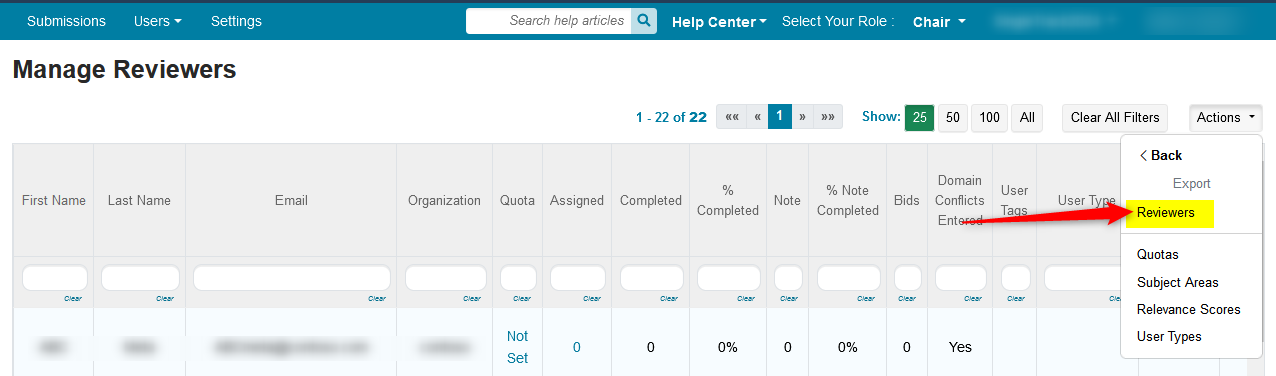1276x376 pixels.
Task: Show 50 items per page
Action: [x=953, y=117]
